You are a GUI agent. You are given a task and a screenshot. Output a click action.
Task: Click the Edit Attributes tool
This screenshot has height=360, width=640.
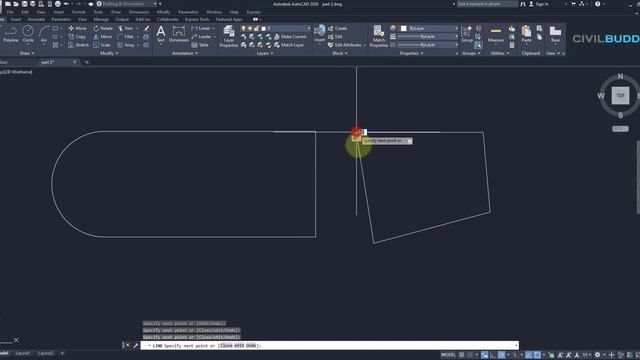(x=345, y=45)
